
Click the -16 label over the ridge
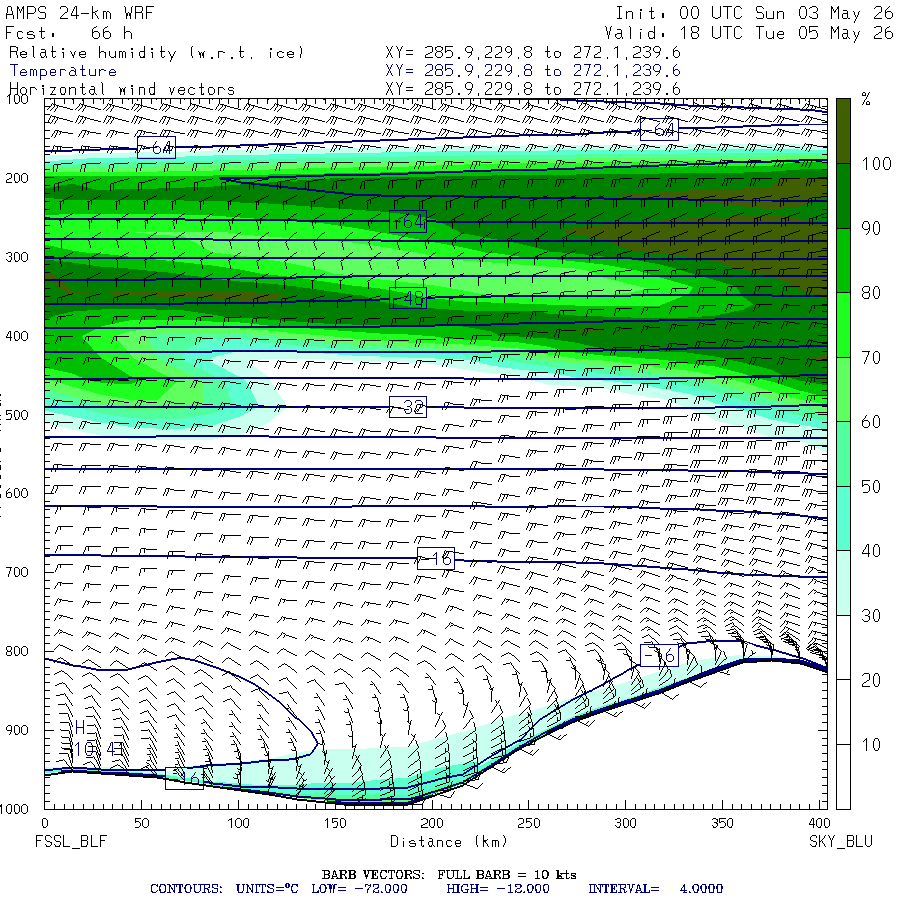click(659, 655)
